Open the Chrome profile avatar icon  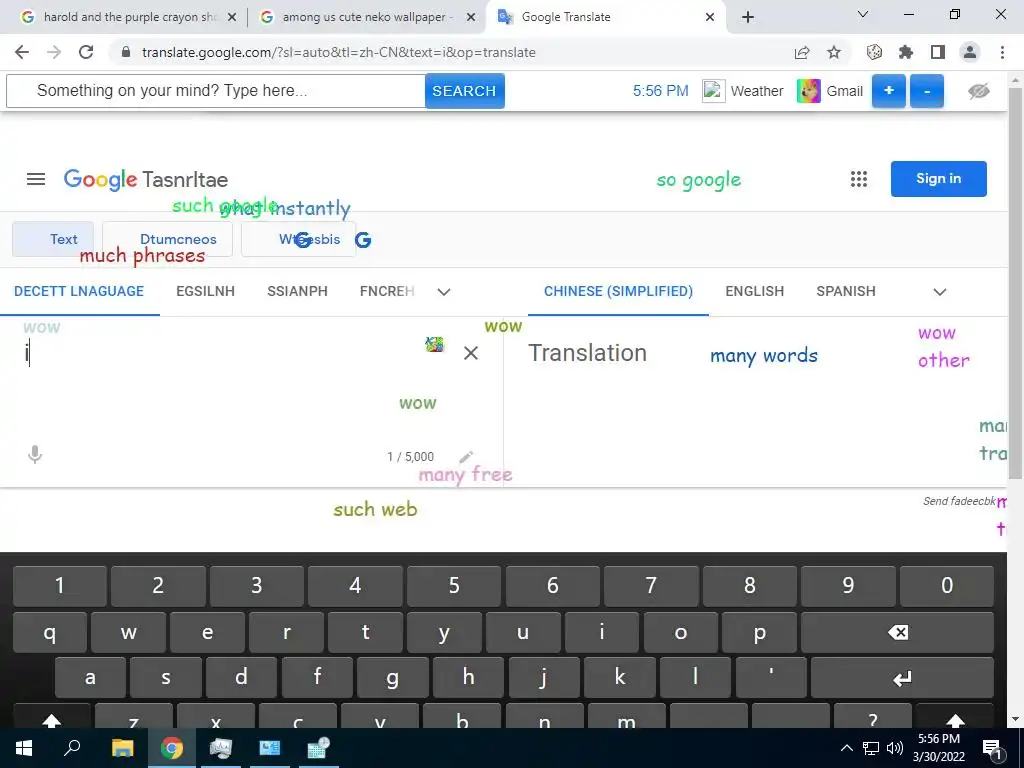tap(970, 52)
